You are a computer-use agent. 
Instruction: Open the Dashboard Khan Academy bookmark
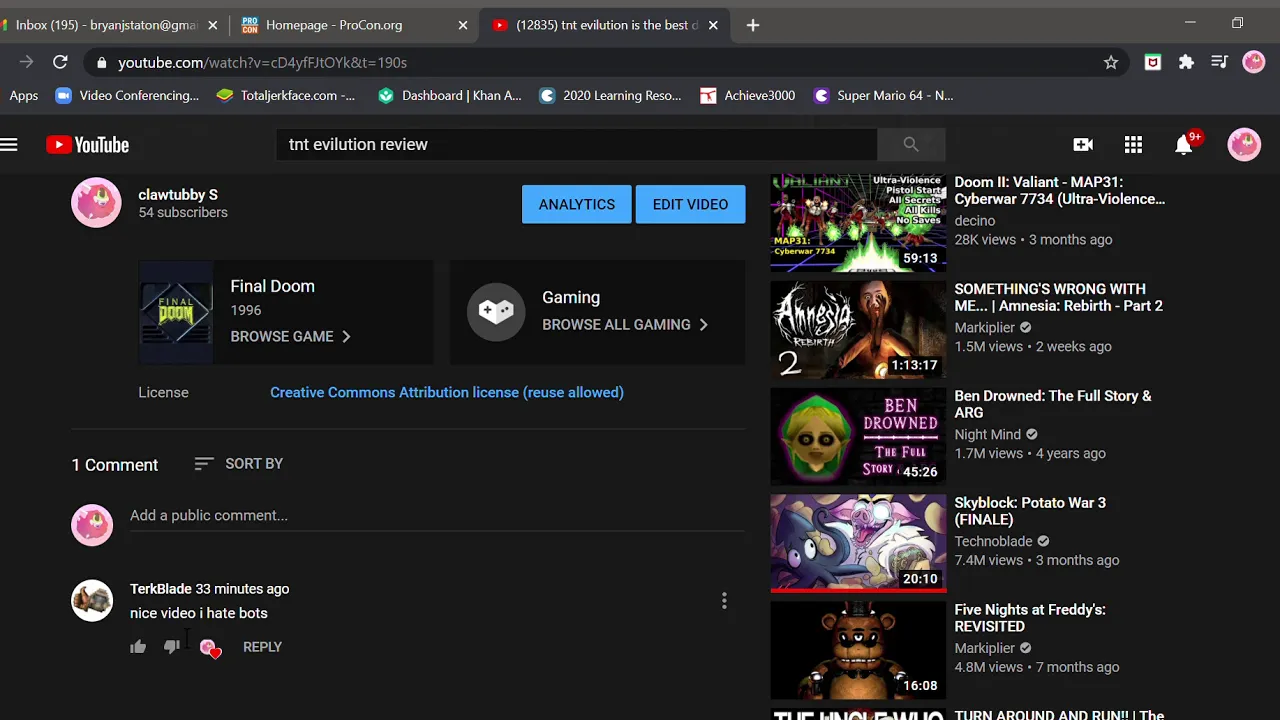pyautogui.click(x=450, y=96)
